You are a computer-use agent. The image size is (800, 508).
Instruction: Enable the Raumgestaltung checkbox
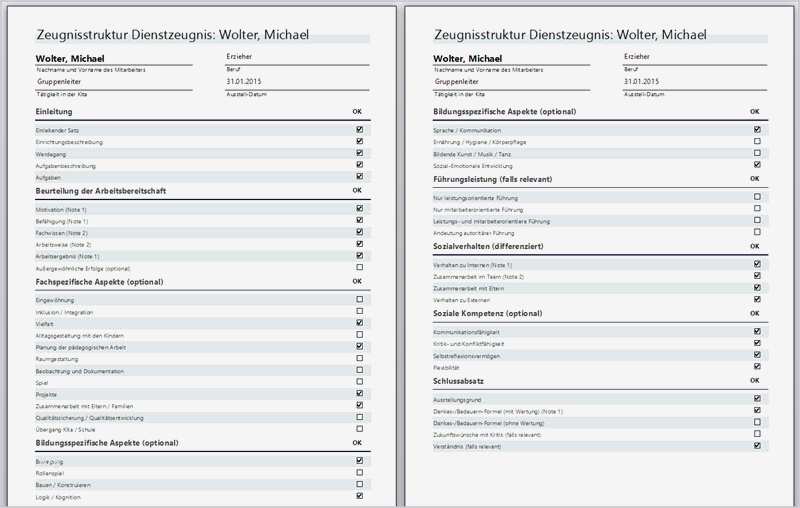[x=360, y=358]
